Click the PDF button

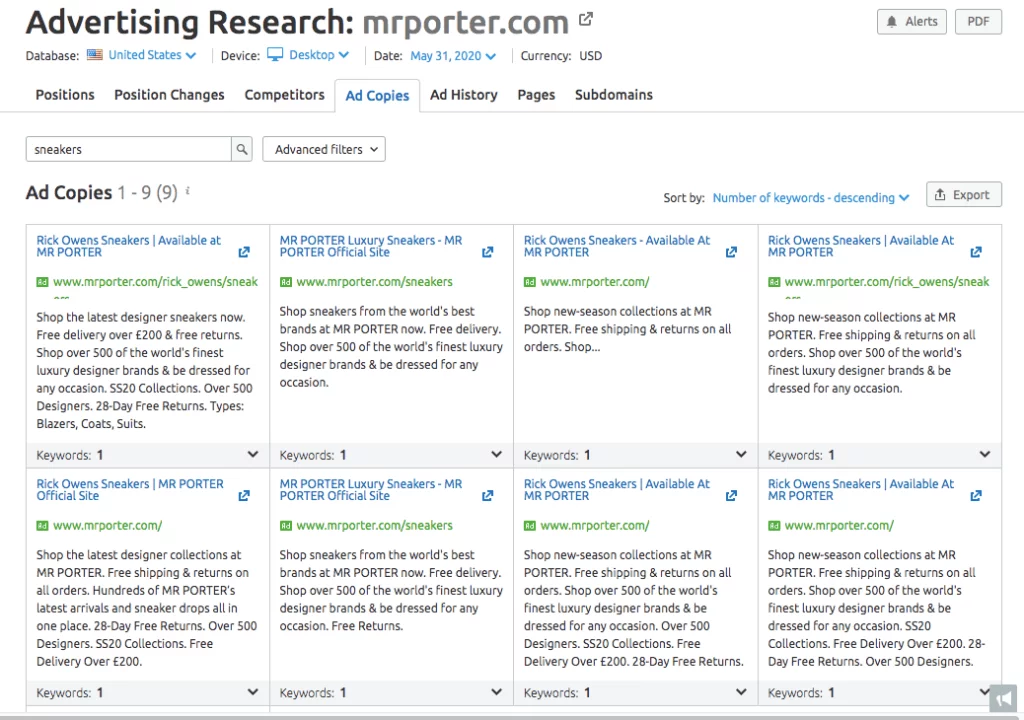coord(978,22)
